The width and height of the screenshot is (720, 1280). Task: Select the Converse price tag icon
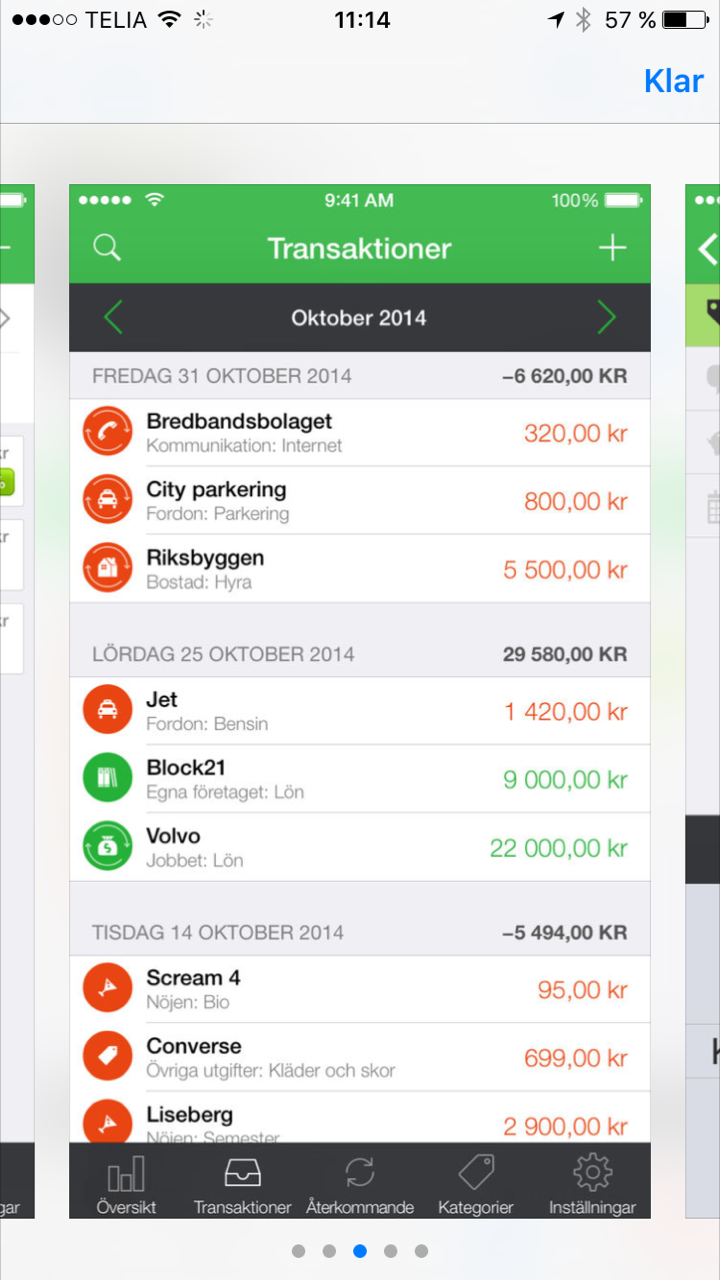(107, 1056)
